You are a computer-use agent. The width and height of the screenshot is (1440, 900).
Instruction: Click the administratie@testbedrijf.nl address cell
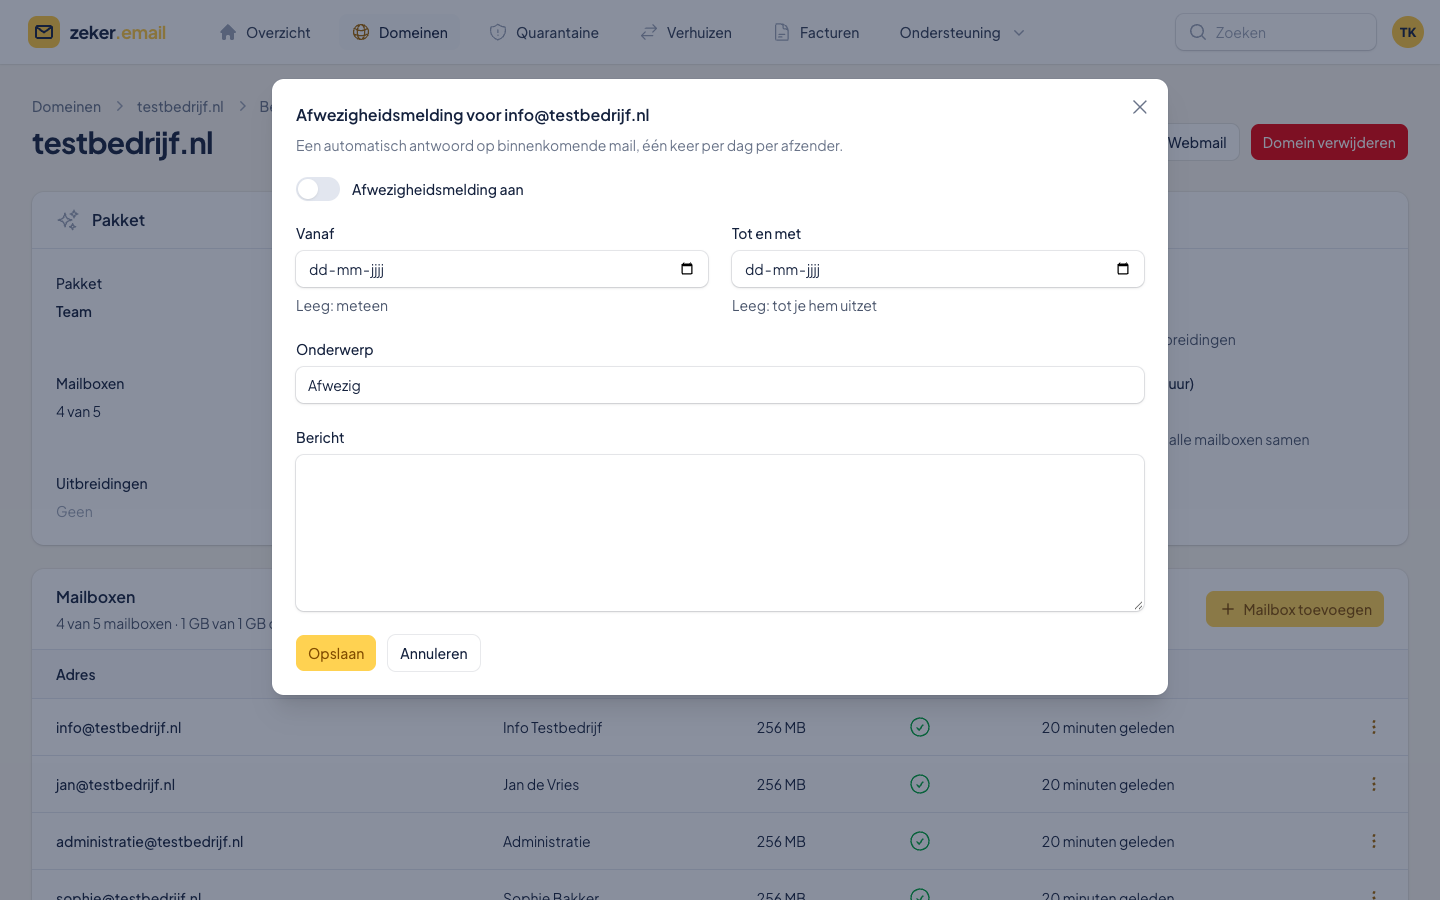click(150, 841)
